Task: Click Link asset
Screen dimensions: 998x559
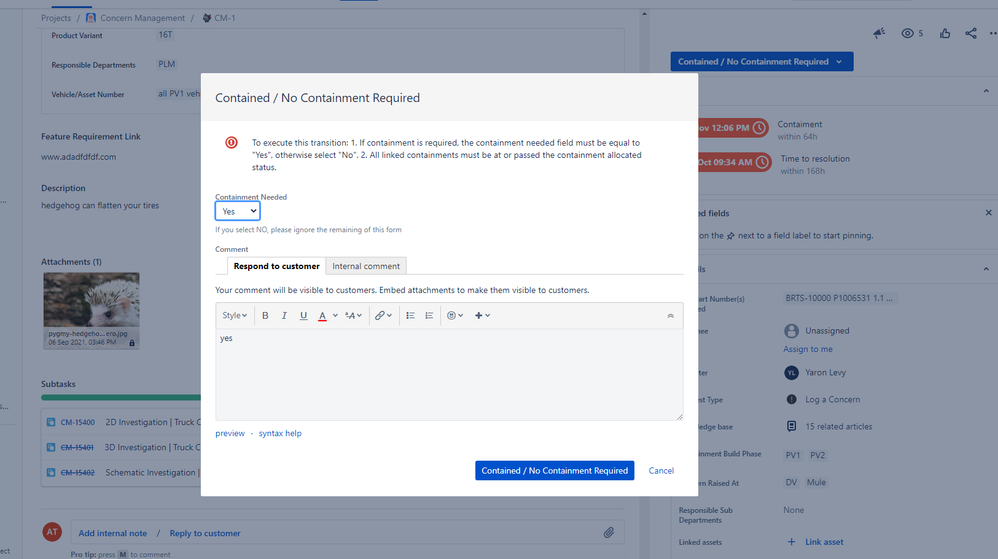Action: click(x=824, y=542)
